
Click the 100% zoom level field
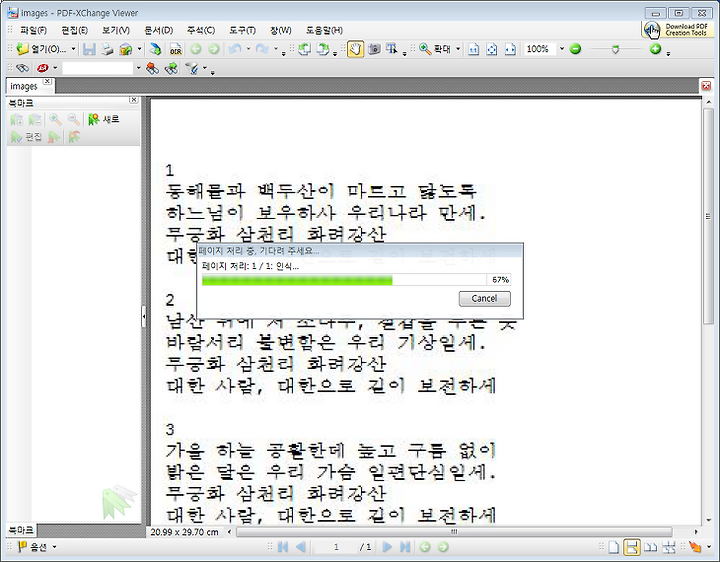(540, 49)
